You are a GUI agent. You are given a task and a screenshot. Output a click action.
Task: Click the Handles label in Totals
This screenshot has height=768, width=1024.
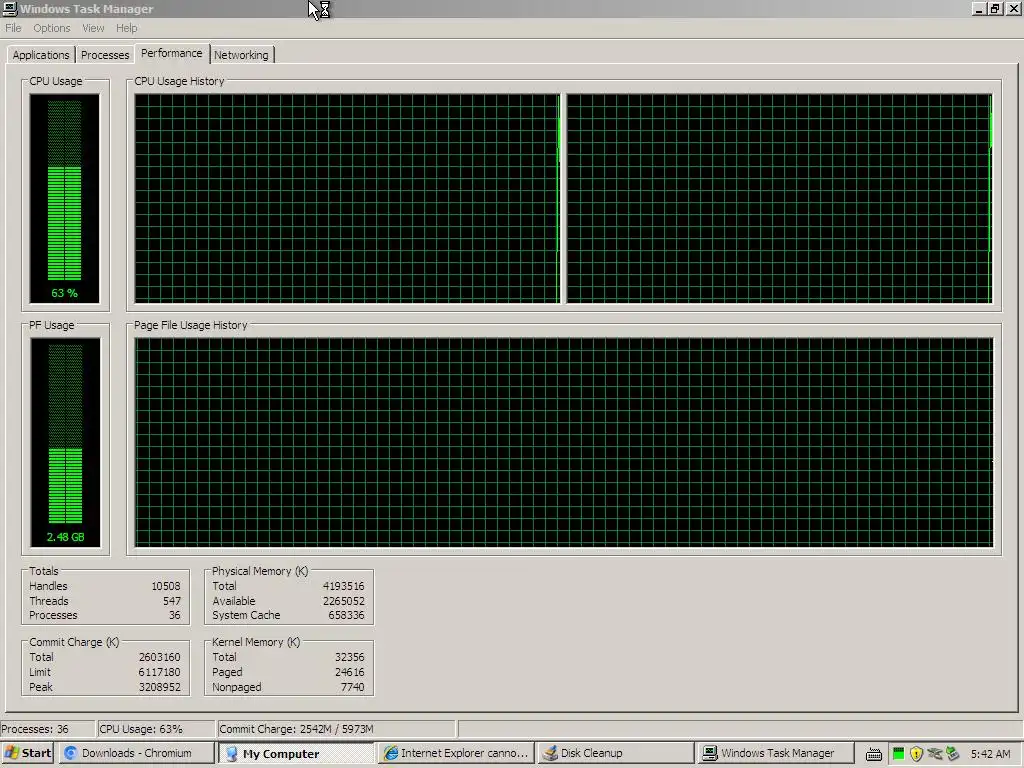point(48,586)
